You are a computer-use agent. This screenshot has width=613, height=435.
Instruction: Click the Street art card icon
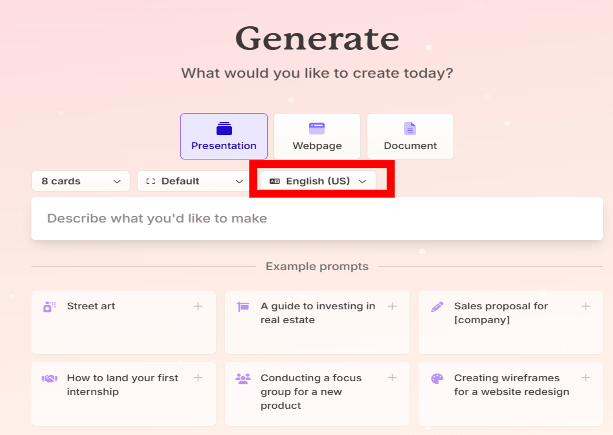click(x=49, y=306)
